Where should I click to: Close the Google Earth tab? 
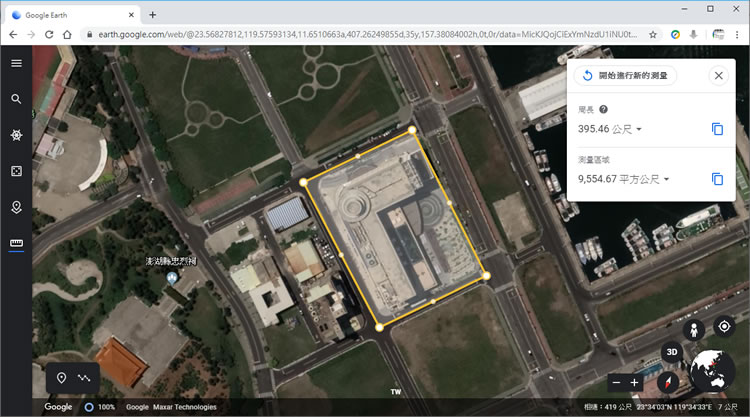[131, 15]
